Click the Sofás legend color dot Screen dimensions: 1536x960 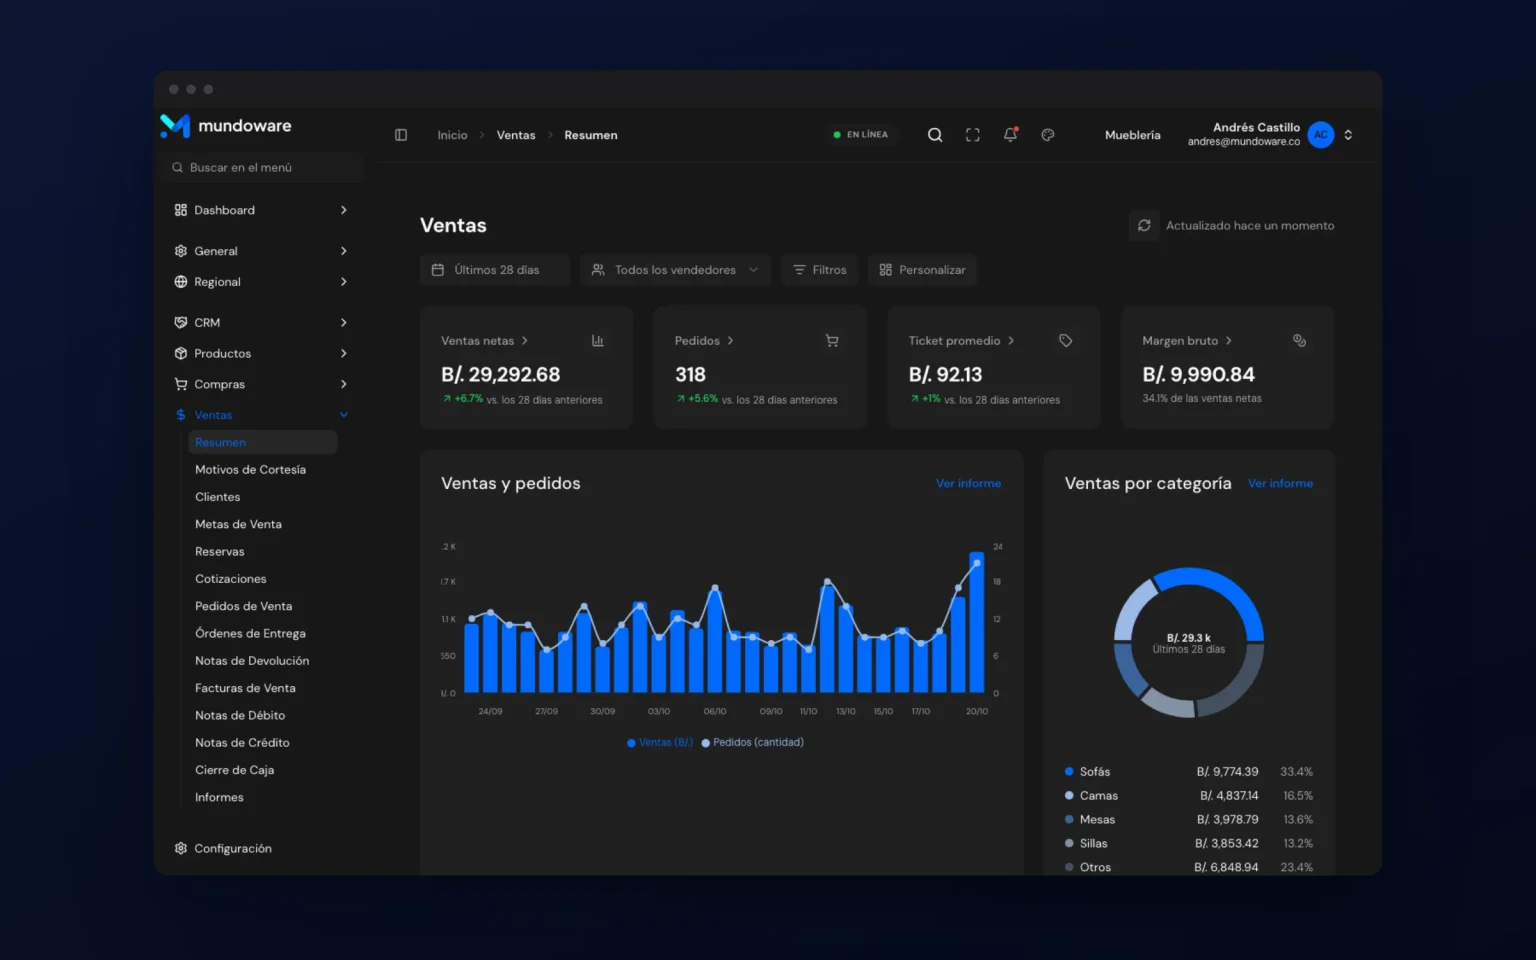pyautogui.click(x=1069, y=771)
